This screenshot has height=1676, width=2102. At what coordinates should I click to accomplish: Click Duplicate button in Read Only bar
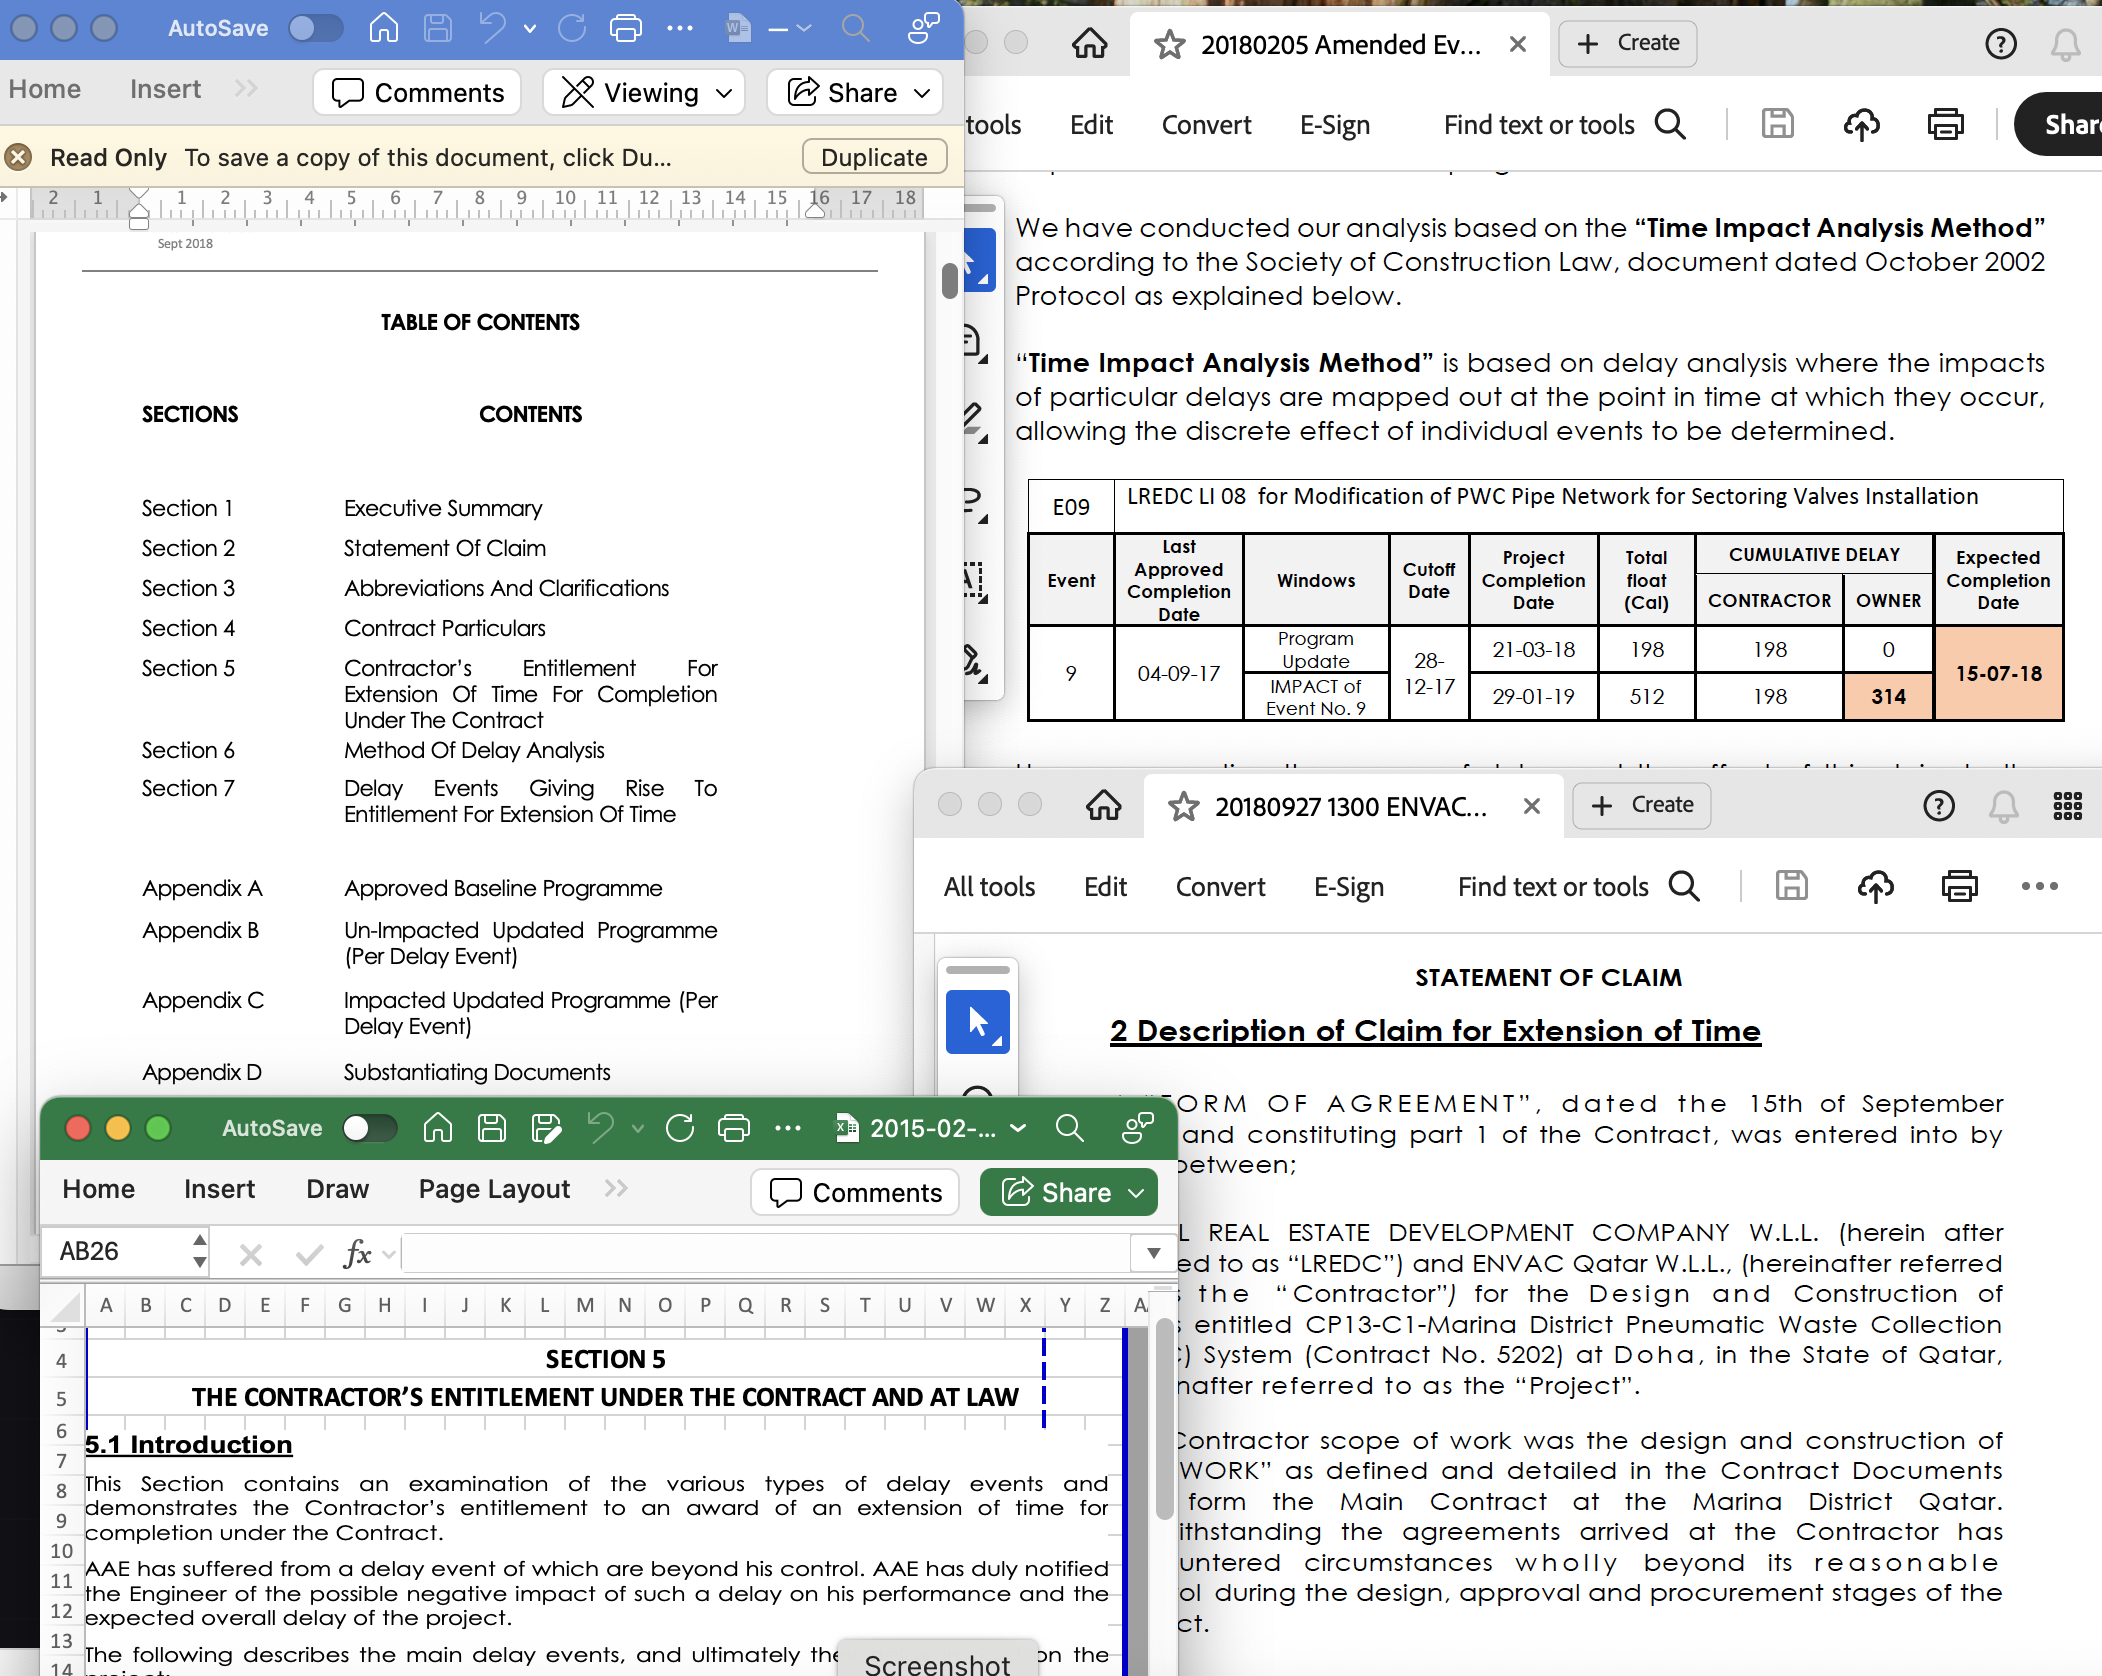(874, 157)
